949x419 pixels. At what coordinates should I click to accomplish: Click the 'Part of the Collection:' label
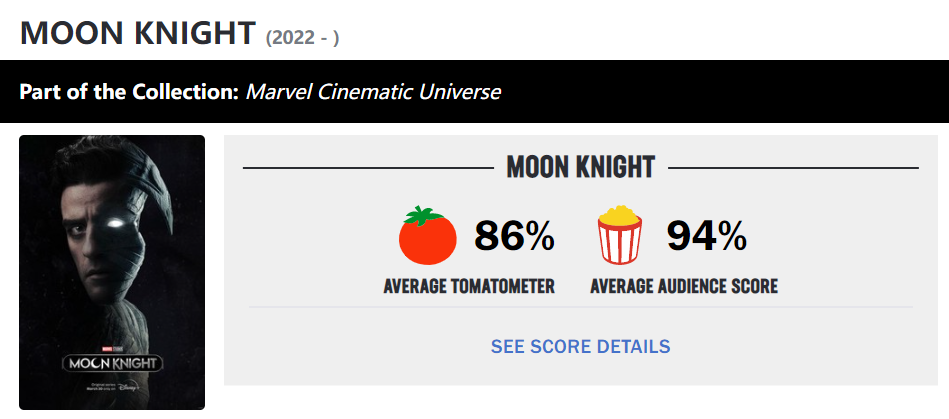130,91
